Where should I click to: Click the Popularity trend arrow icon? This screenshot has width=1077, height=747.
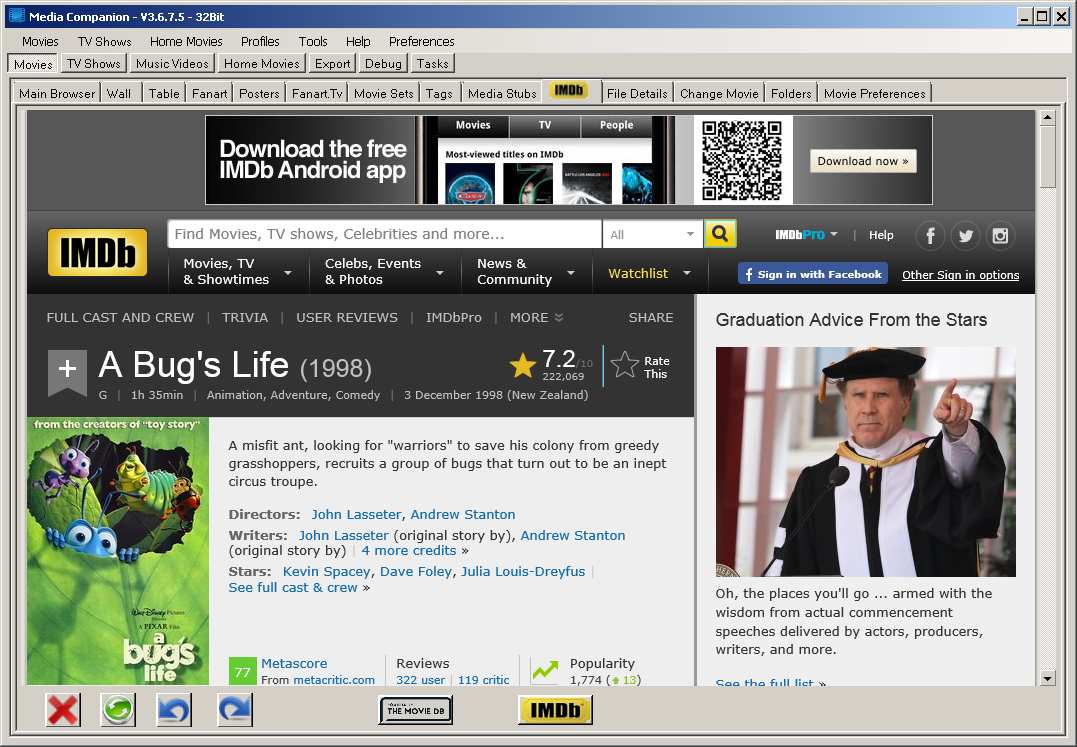pyautogui.click(x=545, y=670)
